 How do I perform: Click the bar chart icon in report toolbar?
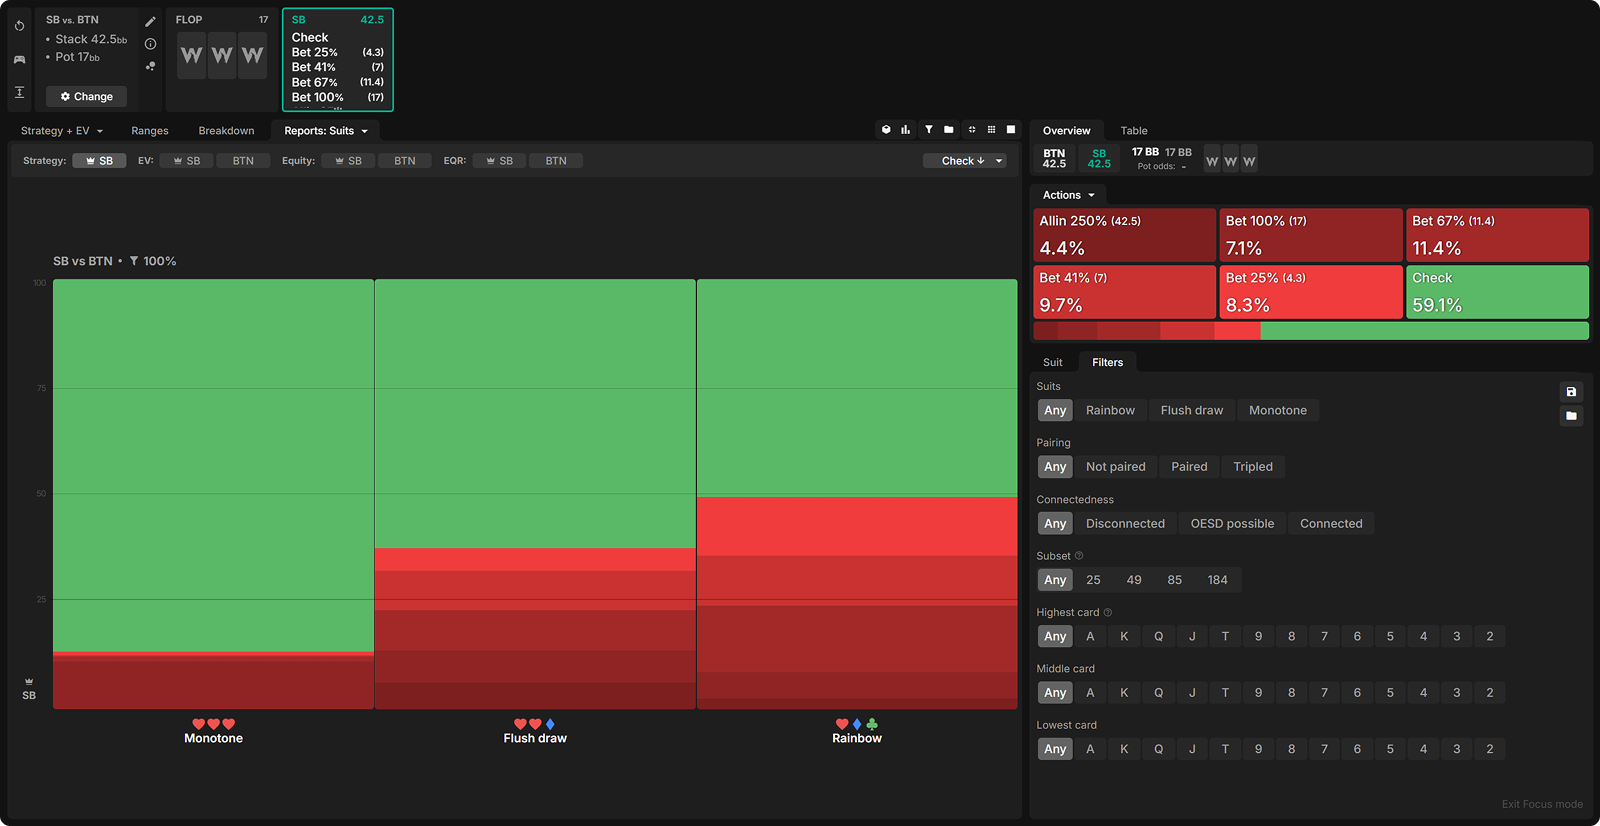click(x=905, y=130)
